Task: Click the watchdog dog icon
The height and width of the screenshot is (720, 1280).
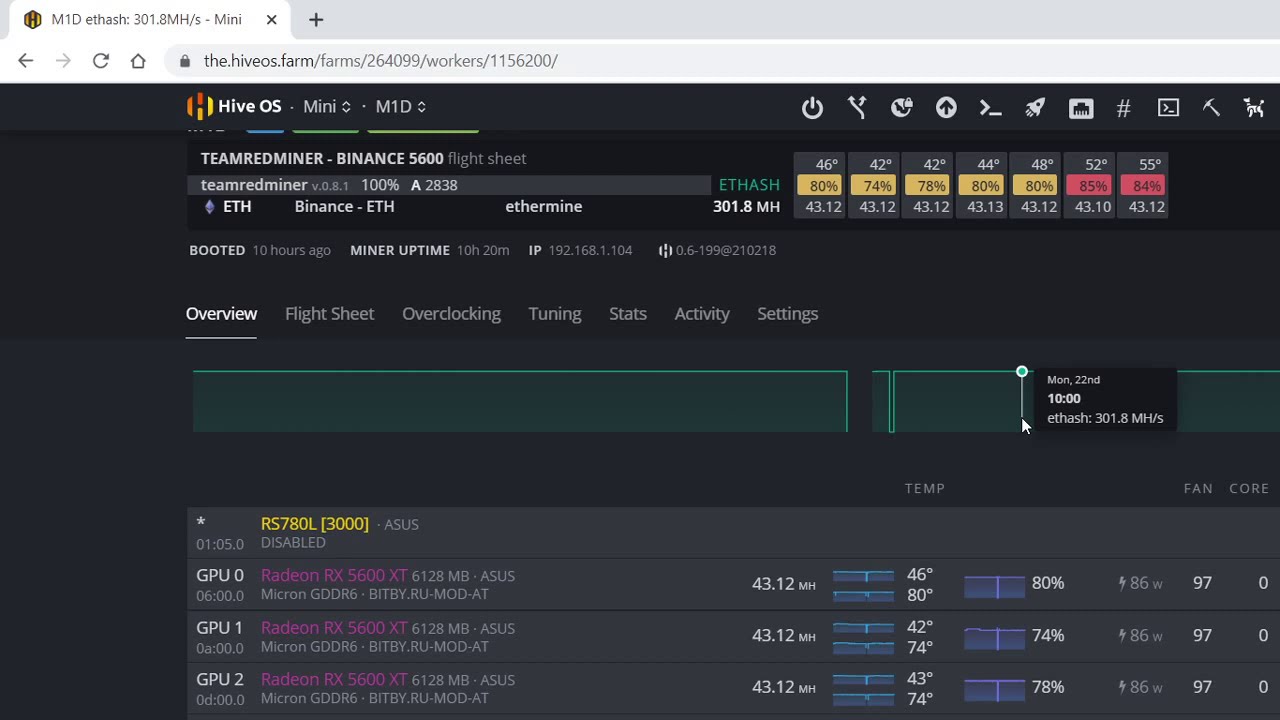Action: (1254, 108)
